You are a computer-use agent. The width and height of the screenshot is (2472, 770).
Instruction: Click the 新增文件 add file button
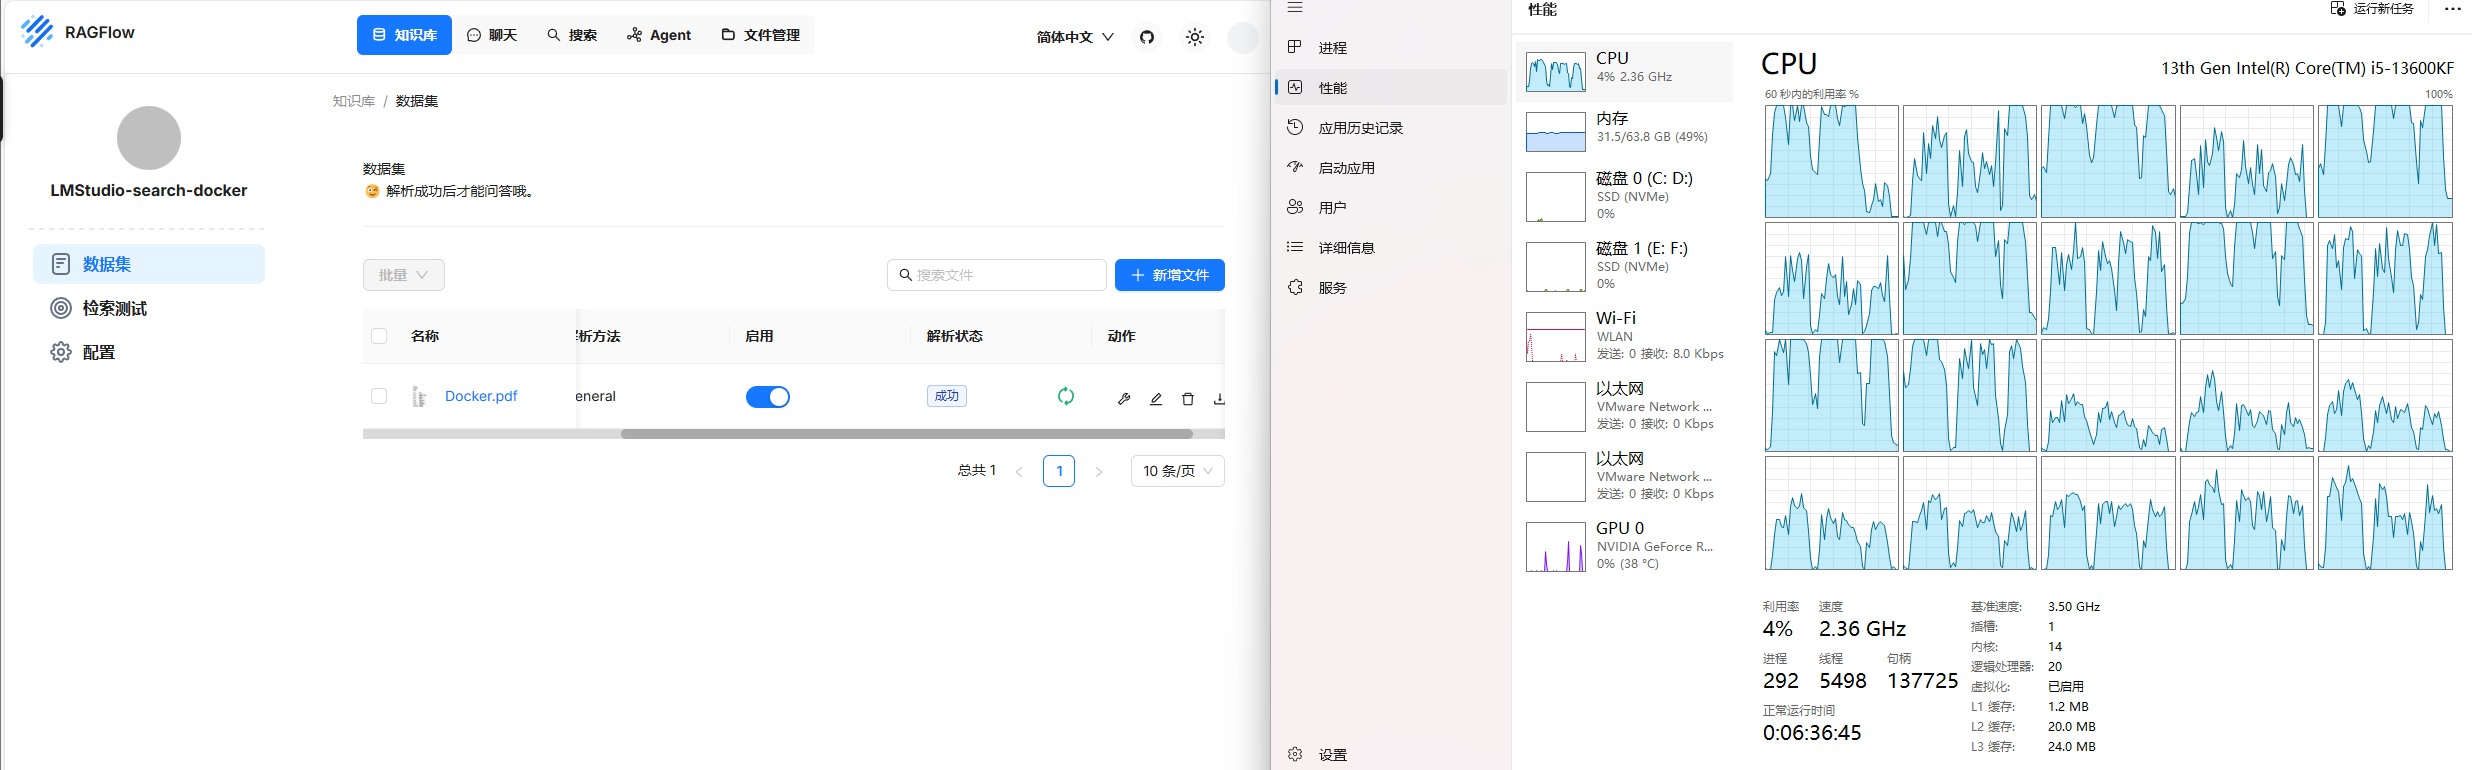coord(1169,275)
